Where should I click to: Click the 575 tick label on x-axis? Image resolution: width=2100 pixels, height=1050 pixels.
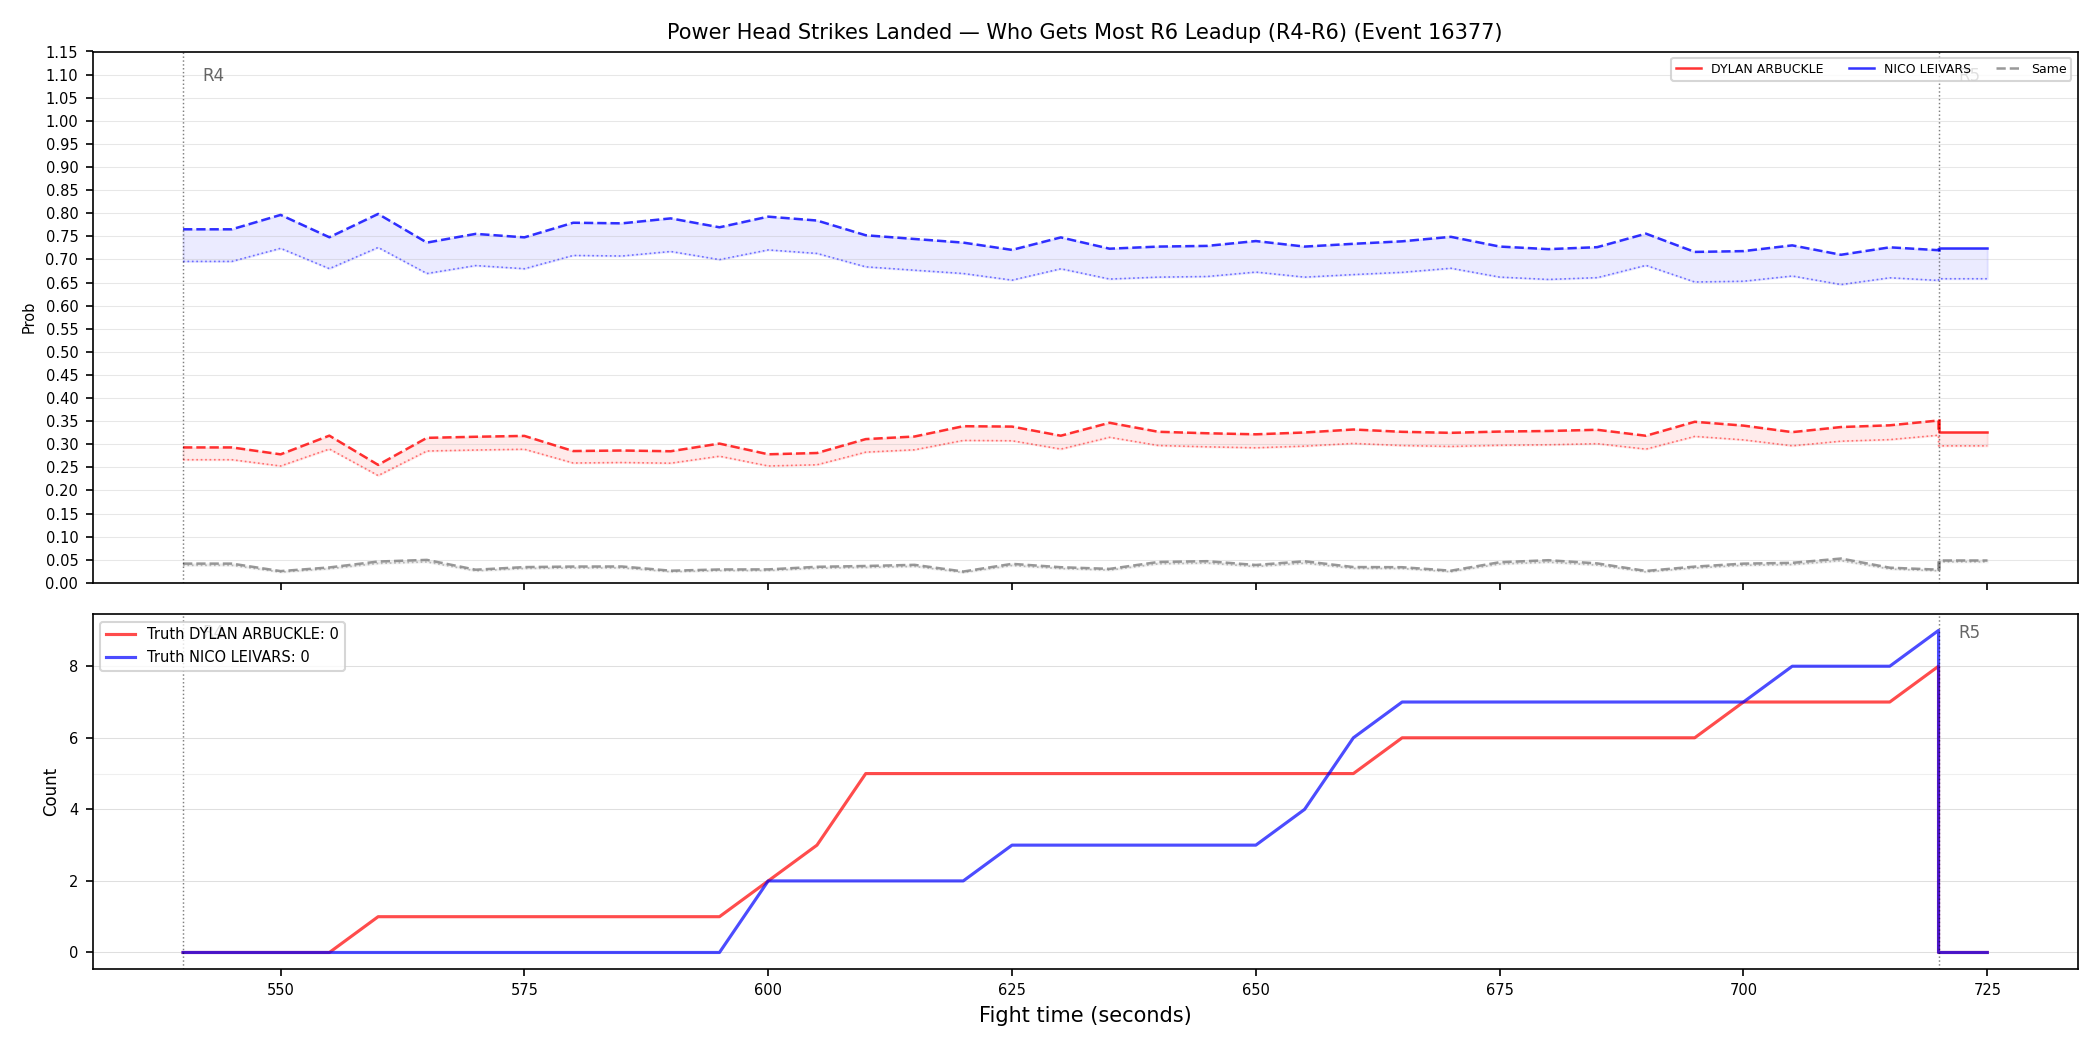click(524, 989)
